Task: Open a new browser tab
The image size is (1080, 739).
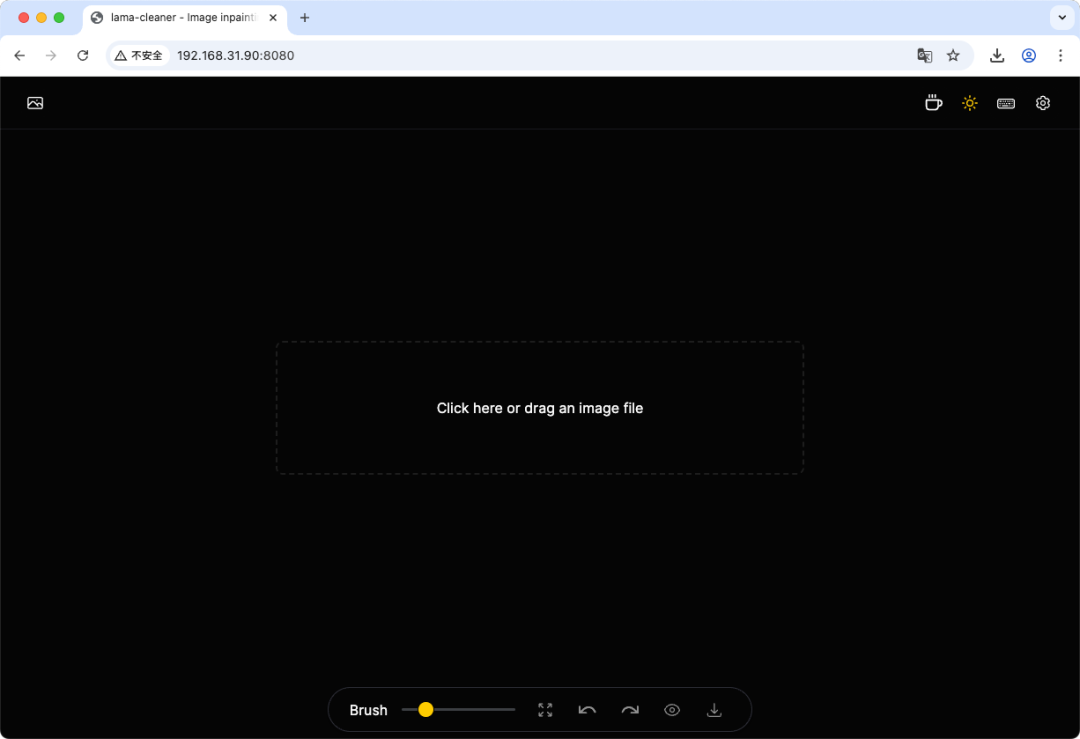Action: (305, 17)
